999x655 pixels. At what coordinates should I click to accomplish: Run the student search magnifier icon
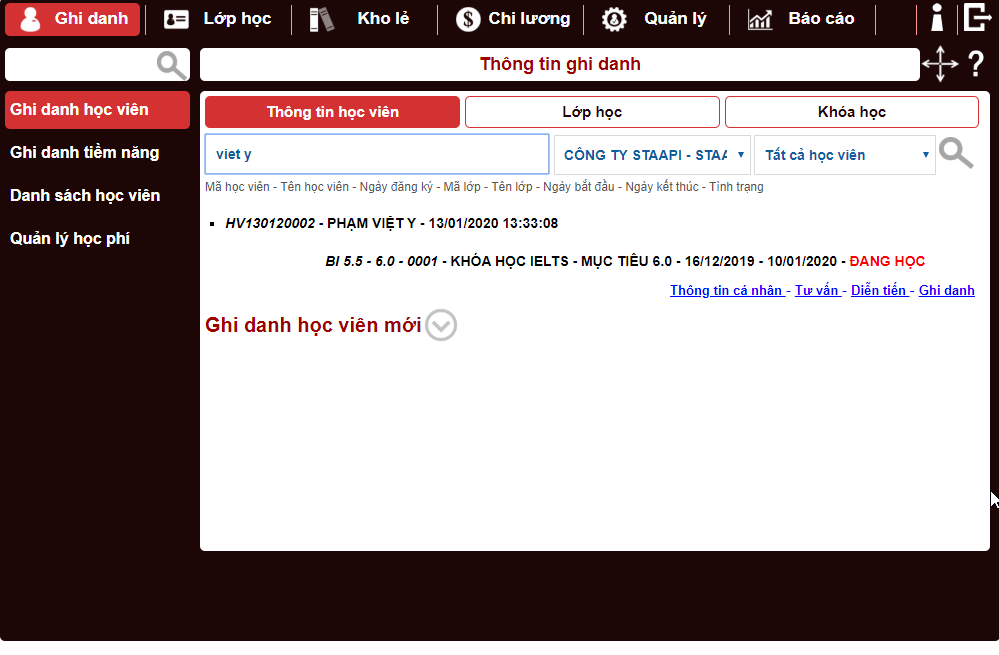point(956,154)
